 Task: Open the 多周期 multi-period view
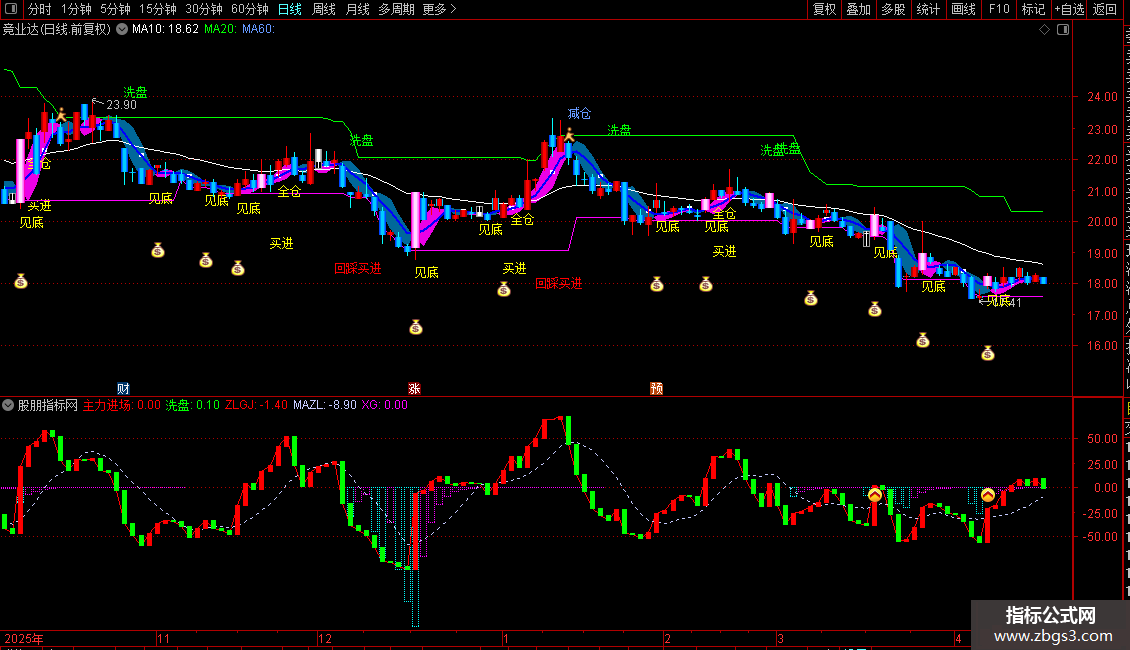pos(396,9)
